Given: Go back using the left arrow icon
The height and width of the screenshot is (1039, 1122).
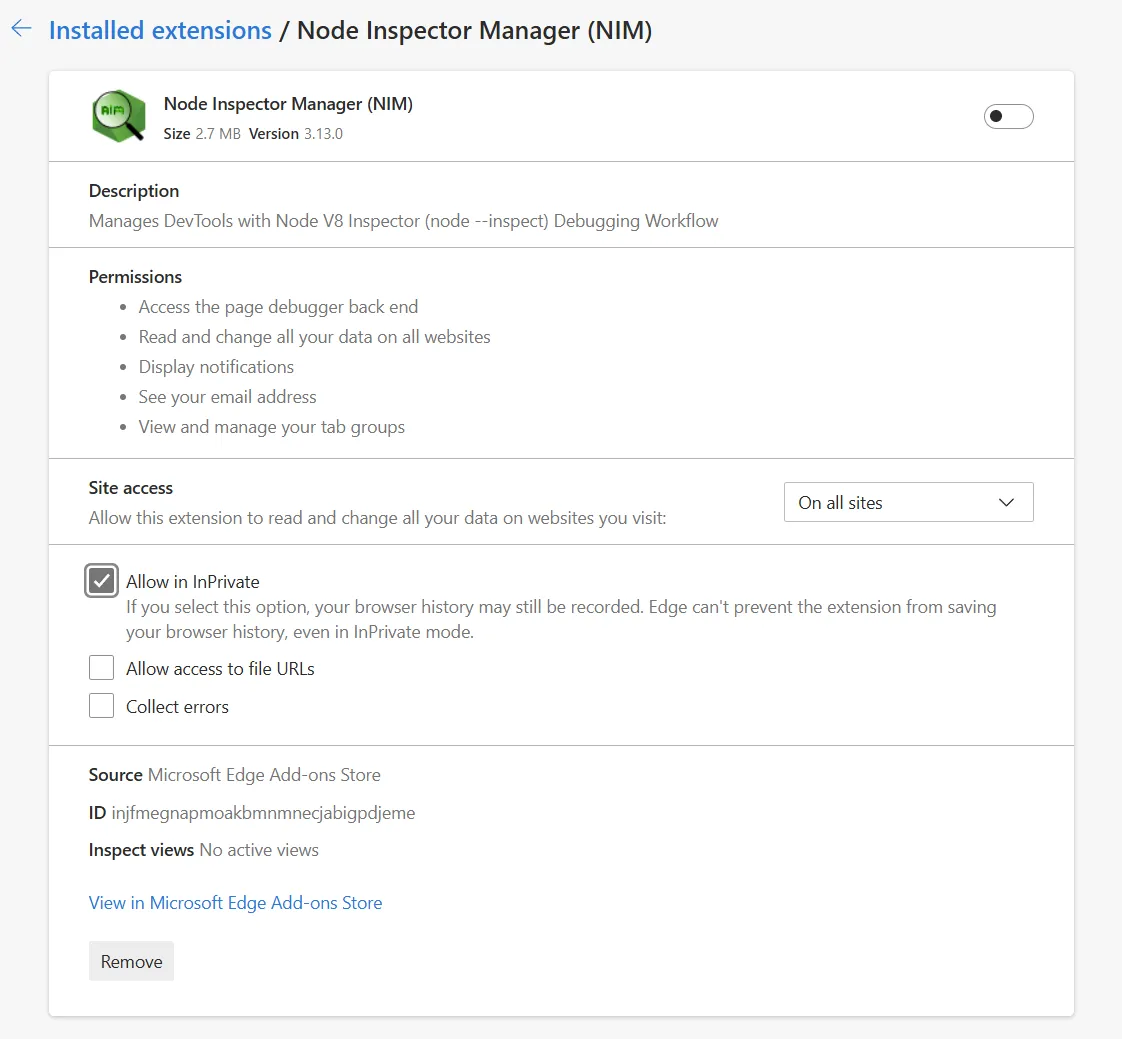Looking at the screenshot, I should pos(21,29).
